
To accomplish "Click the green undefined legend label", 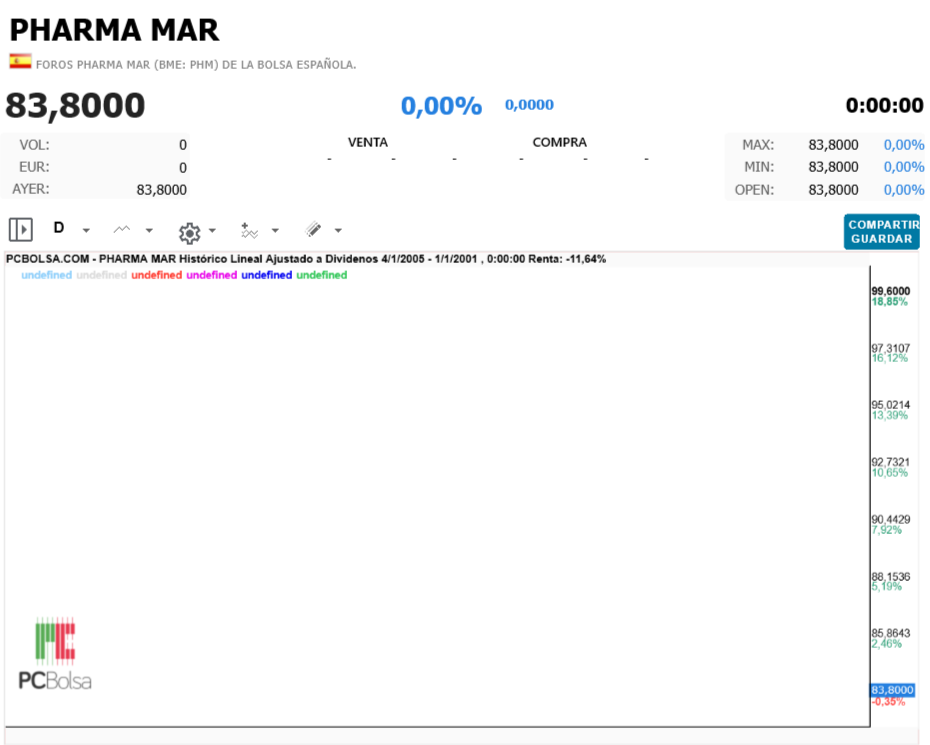I will pos(321,275).
